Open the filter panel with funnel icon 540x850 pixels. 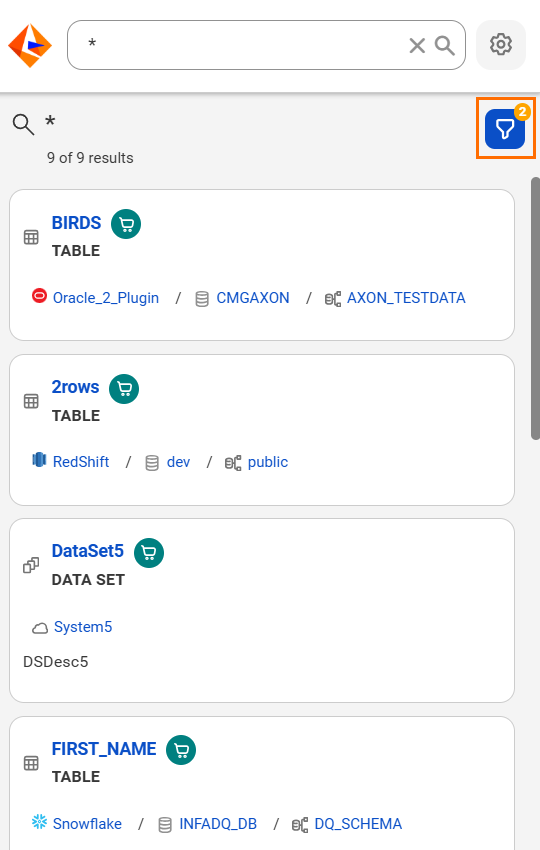click(505, 128)
